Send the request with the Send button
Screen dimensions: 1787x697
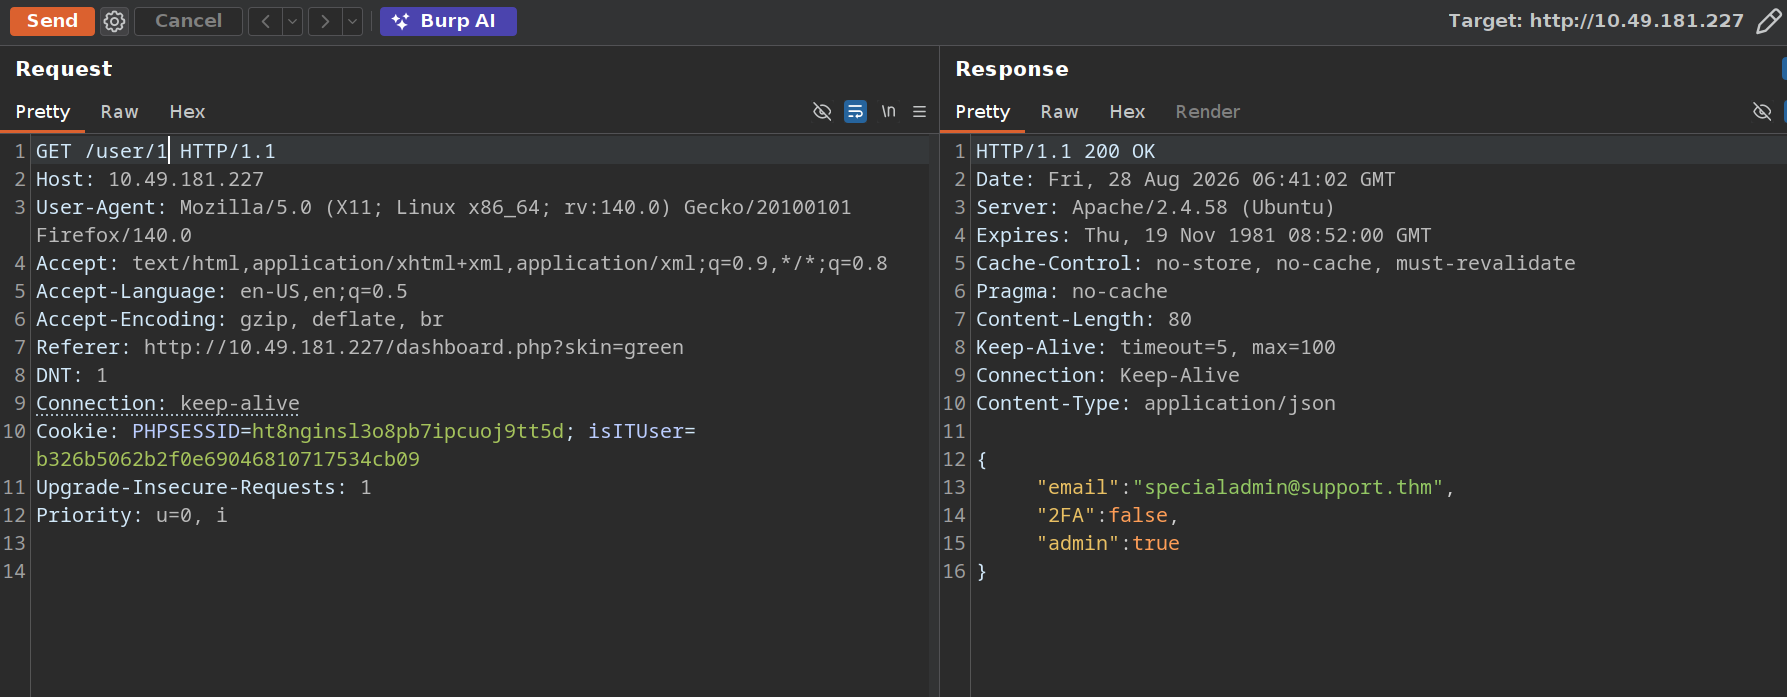tap(52, 21)
